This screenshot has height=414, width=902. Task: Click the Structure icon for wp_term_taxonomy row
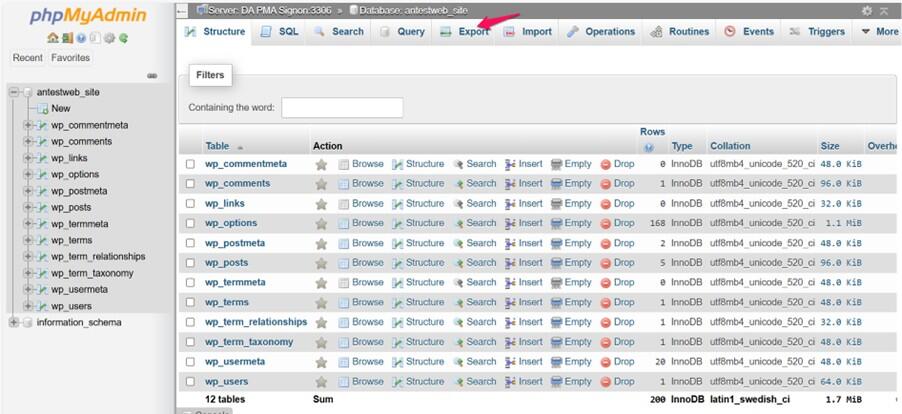[x=398, y=343]
